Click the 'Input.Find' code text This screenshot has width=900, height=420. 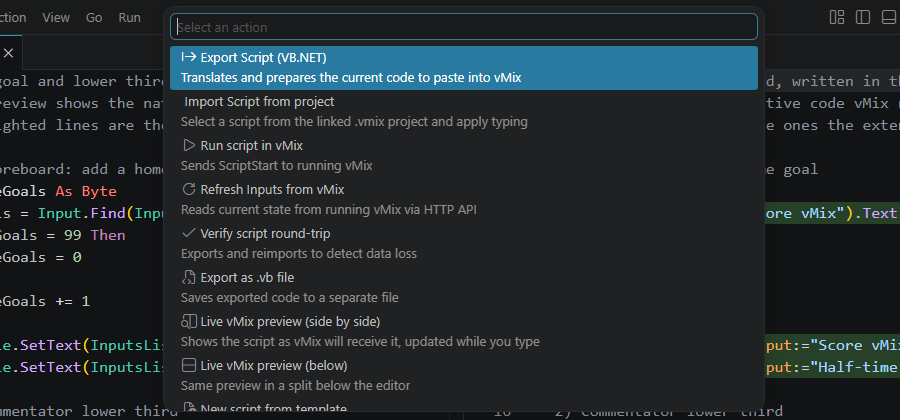(83, 213)
